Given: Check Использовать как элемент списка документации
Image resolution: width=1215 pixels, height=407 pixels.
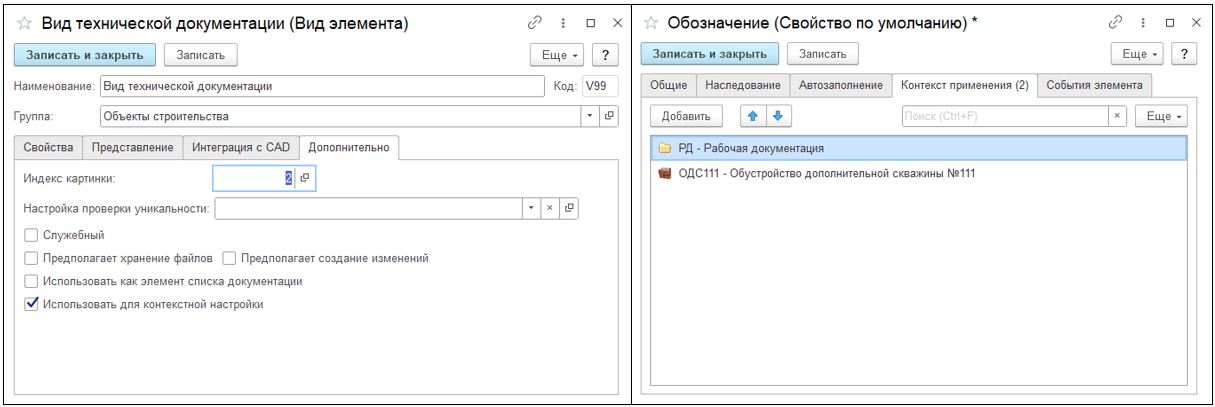Looking at the screenshot, I should pyautogui.click(x=32, y=281).
